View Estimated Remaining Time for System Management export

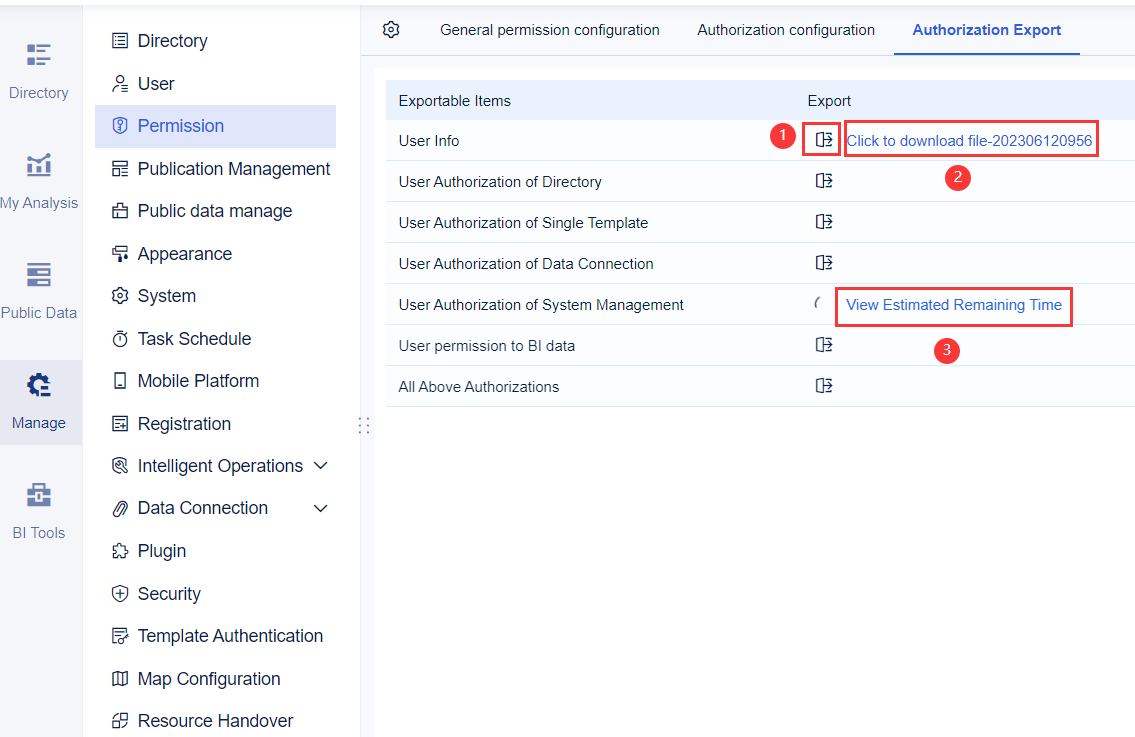(953, 305)
